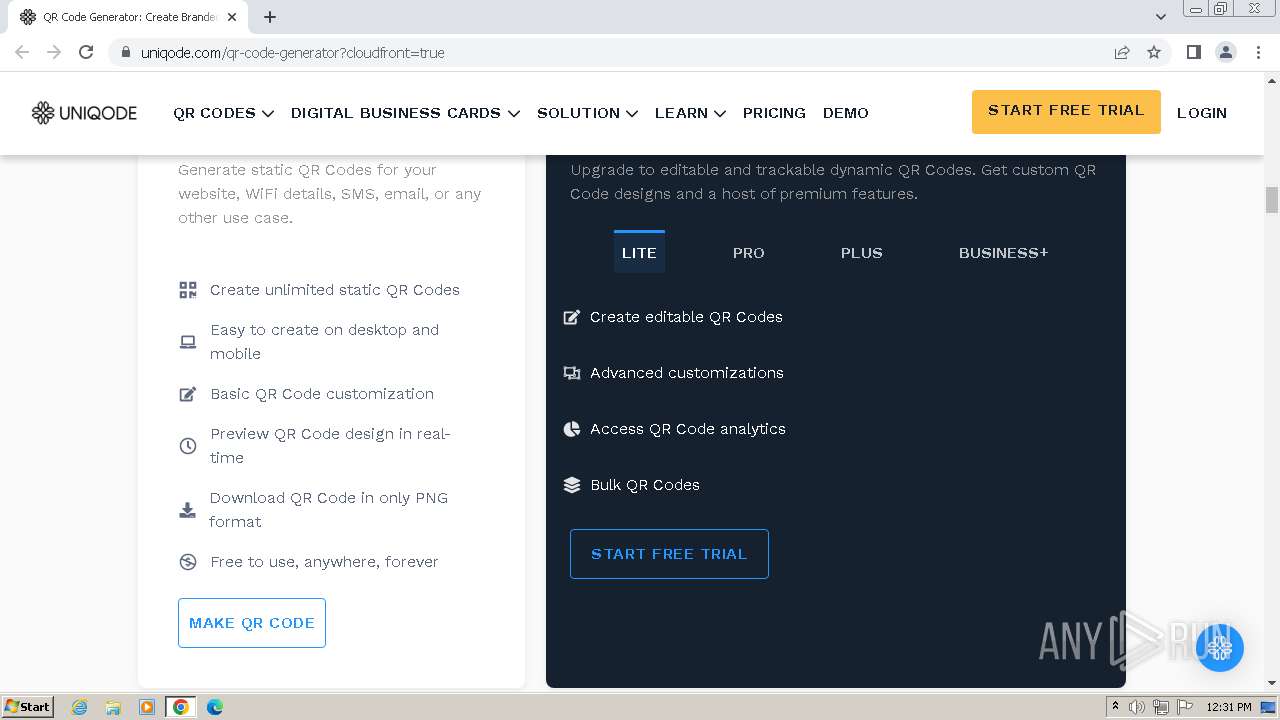The image size is (1280, 720).
Task: Go forward using the browser forward arrow
Action: click(x=54, y=52)
